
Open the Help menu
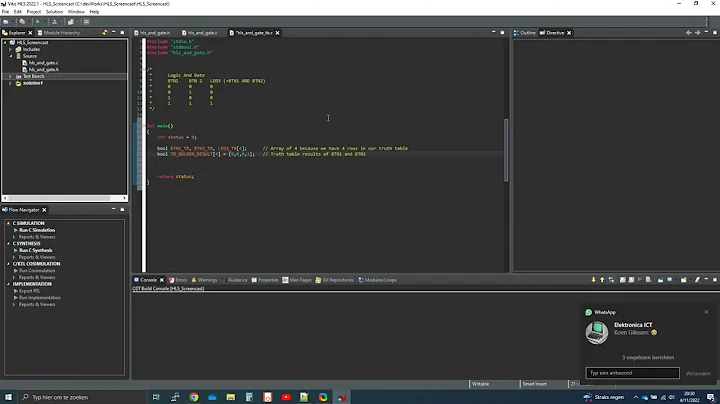click(94, 12)
